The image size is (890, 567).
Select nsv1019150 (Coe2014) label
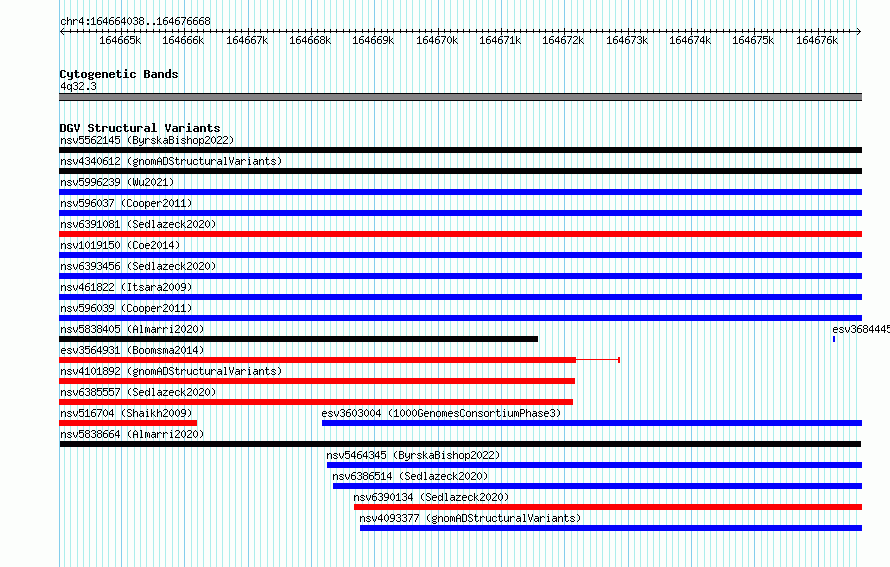click(120, 245)
